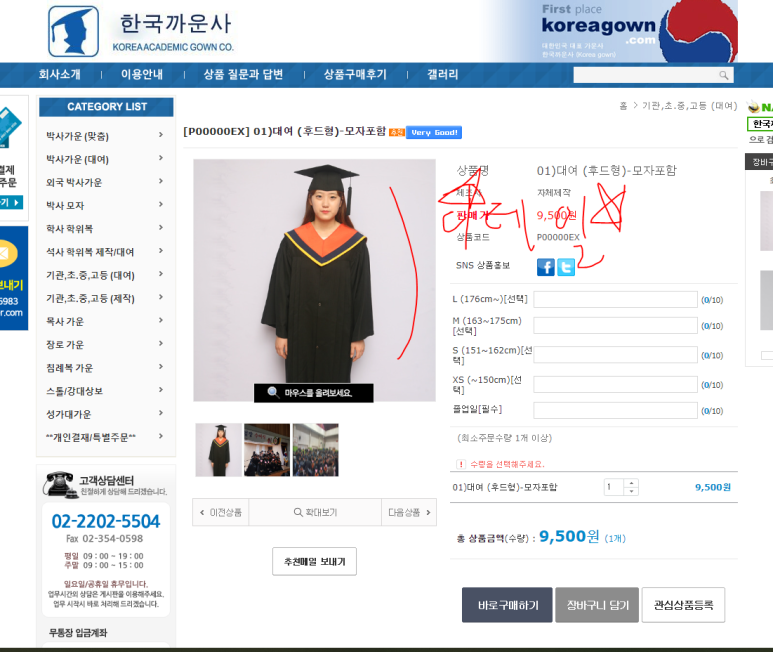Click phone number 02-2202-5504
Image resolution: width=773 pixels, height=652 pixels.
[x=106, y=521]
